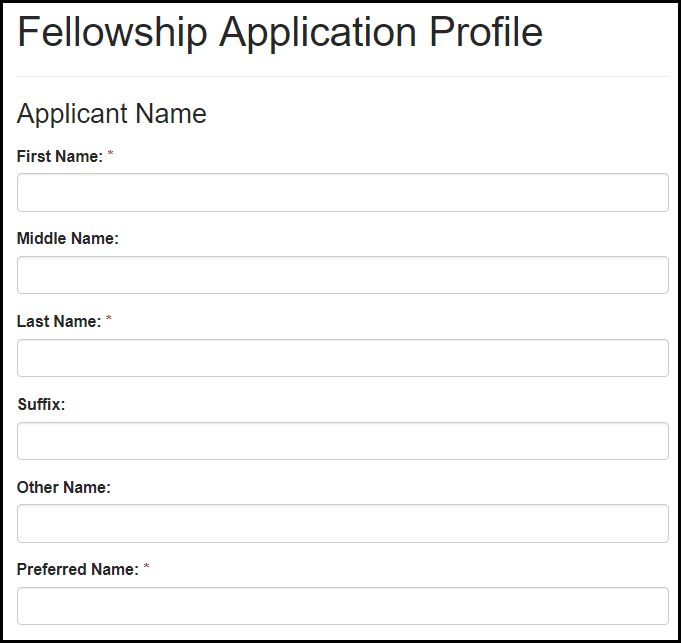681x643 pixels.
Task: Click the "Middle Name:" label text
Action: (x=68, y=239)
